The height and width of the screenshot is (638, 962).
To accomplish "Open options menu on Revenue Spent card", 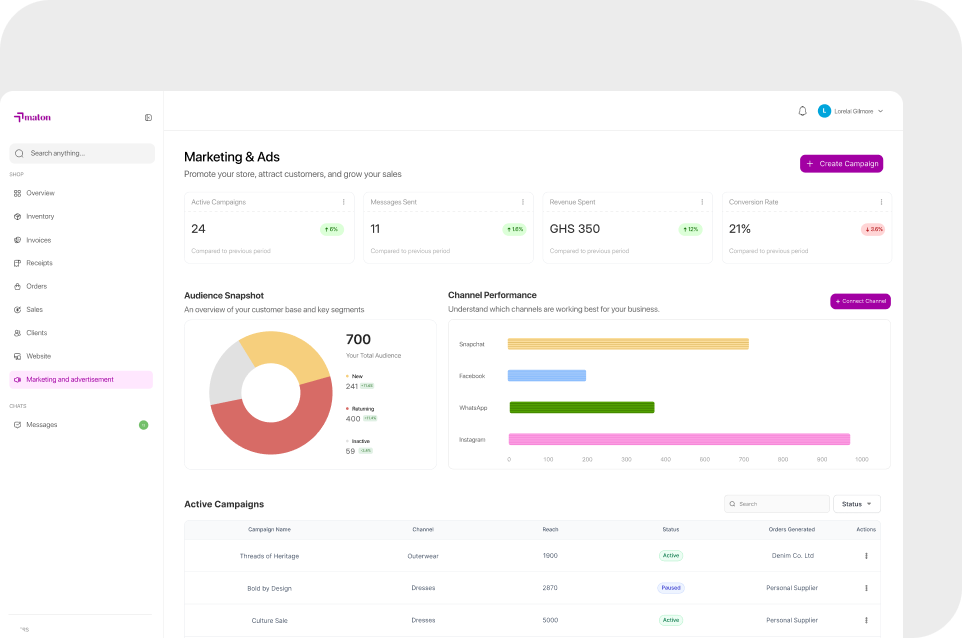I will [x=702, y=202].
